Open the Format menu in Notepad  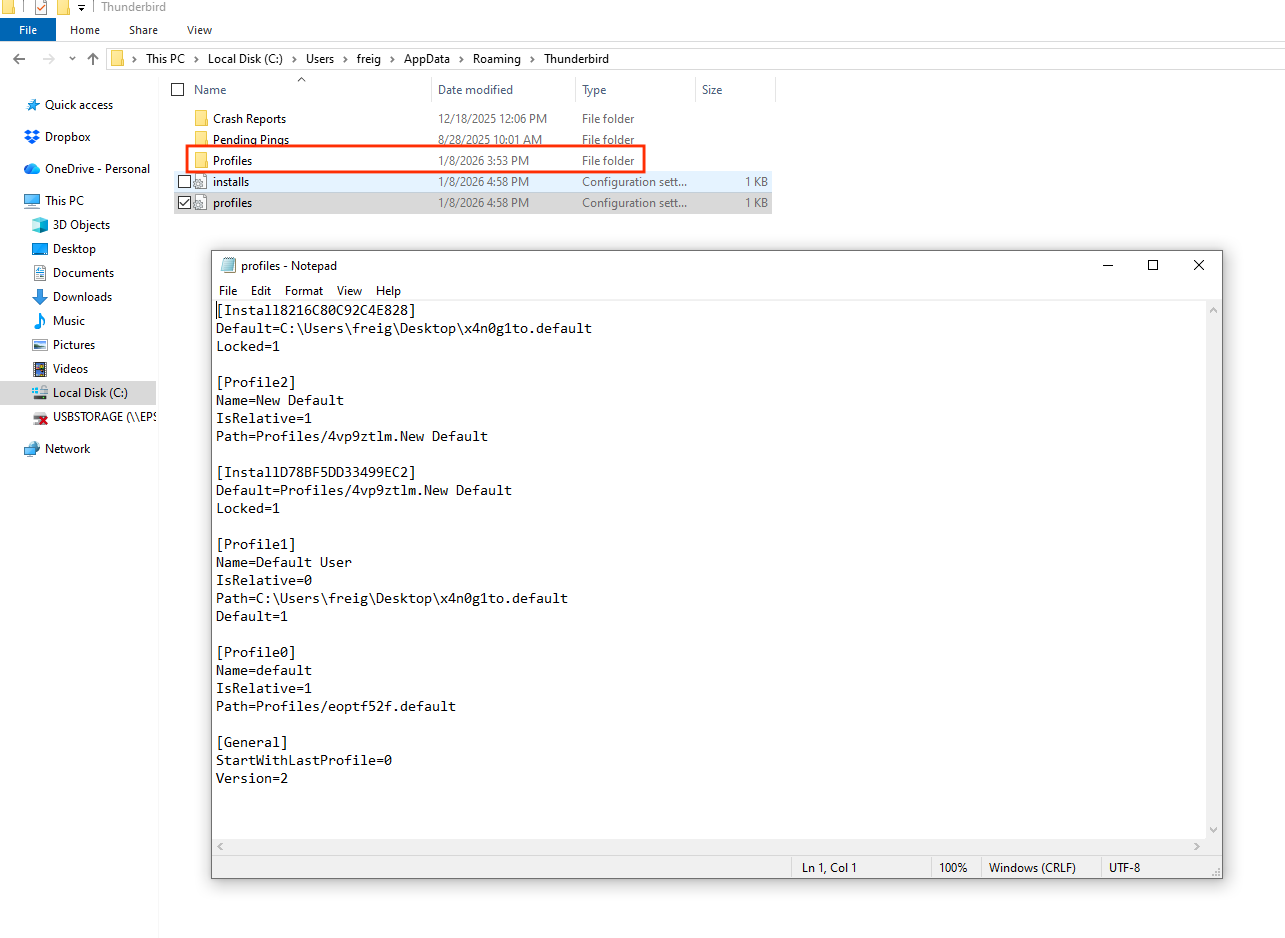pyautogui.click(x=304, y=291)
